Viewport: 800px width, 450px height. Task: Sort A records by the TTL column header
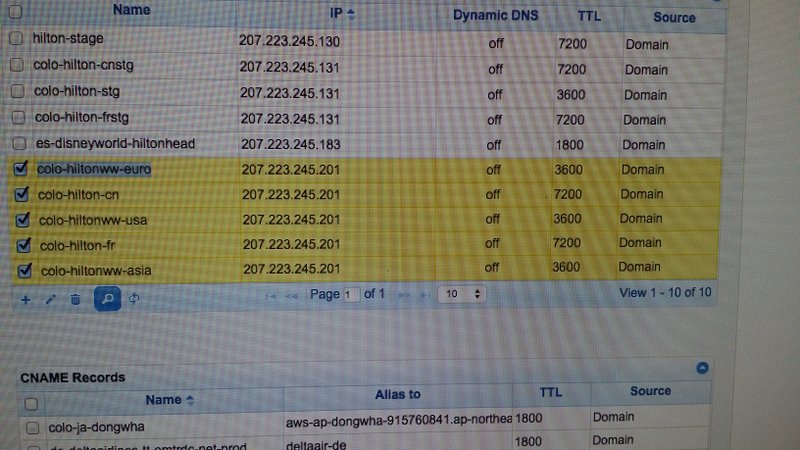tap(587, 17)
